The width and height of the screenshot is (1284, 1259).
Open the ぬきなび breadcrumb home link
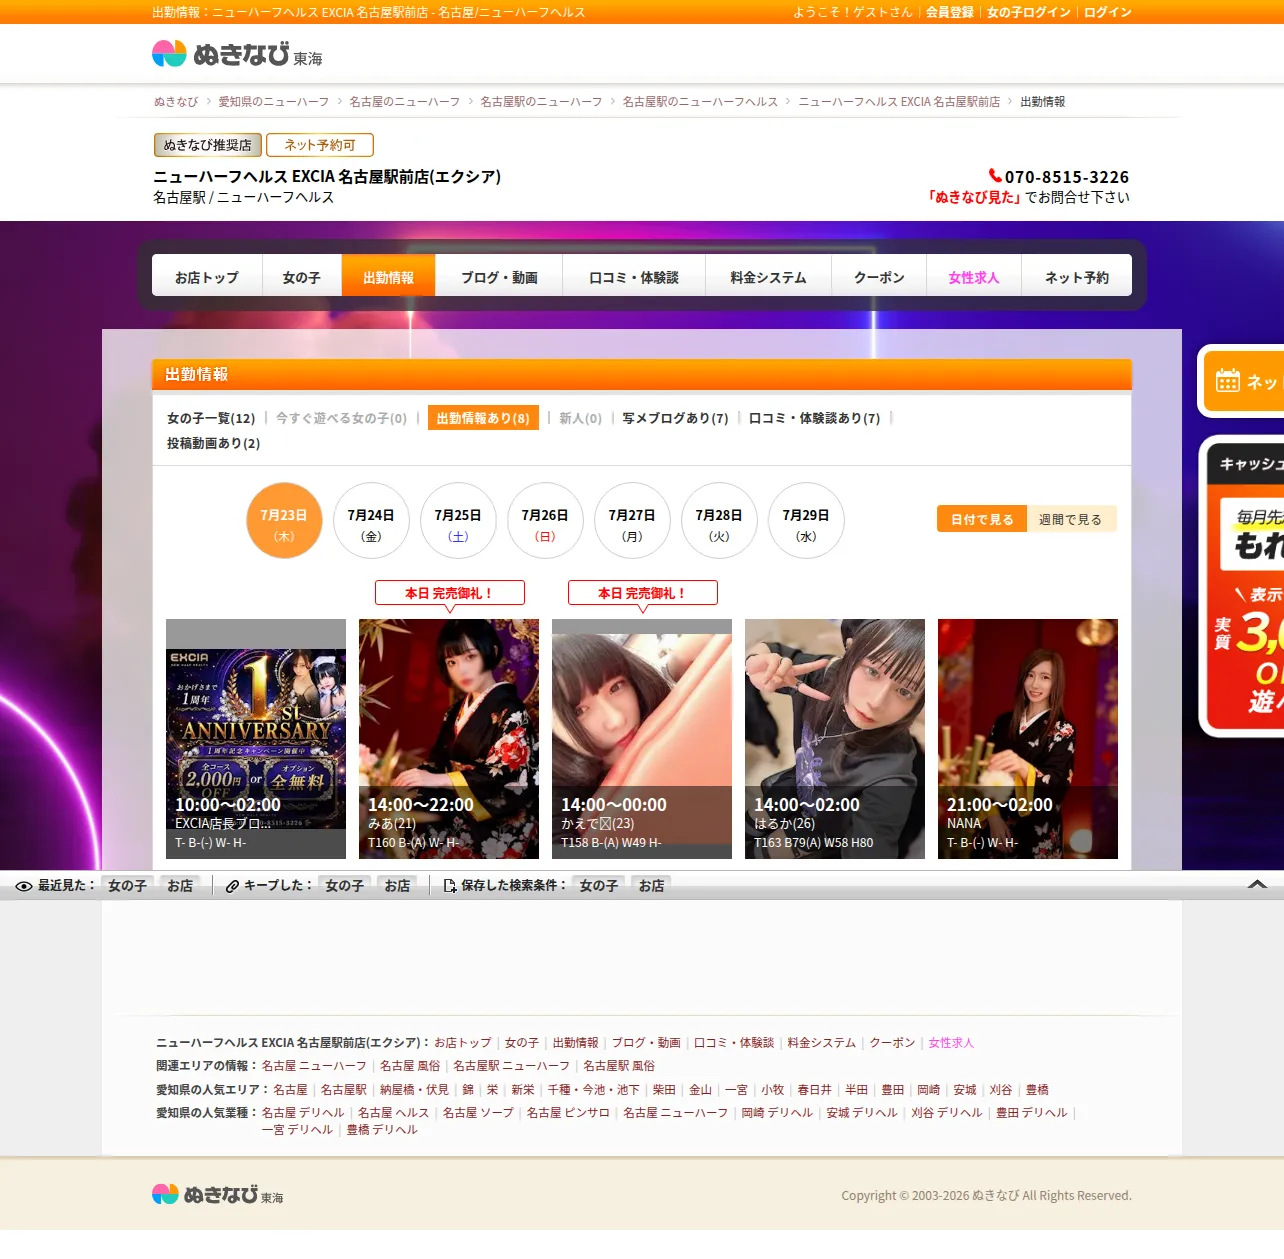(176, 102)
